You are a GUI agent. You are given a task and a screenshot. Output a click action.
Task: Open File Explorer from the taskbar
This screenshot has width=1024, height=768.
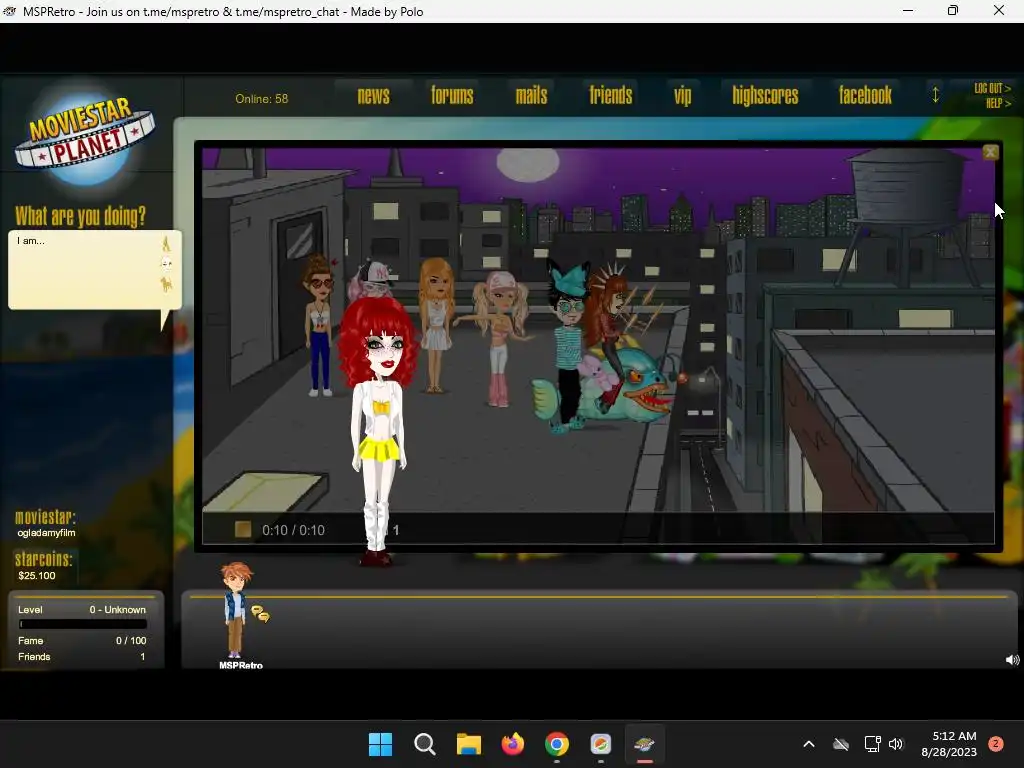tap(468, 744)
